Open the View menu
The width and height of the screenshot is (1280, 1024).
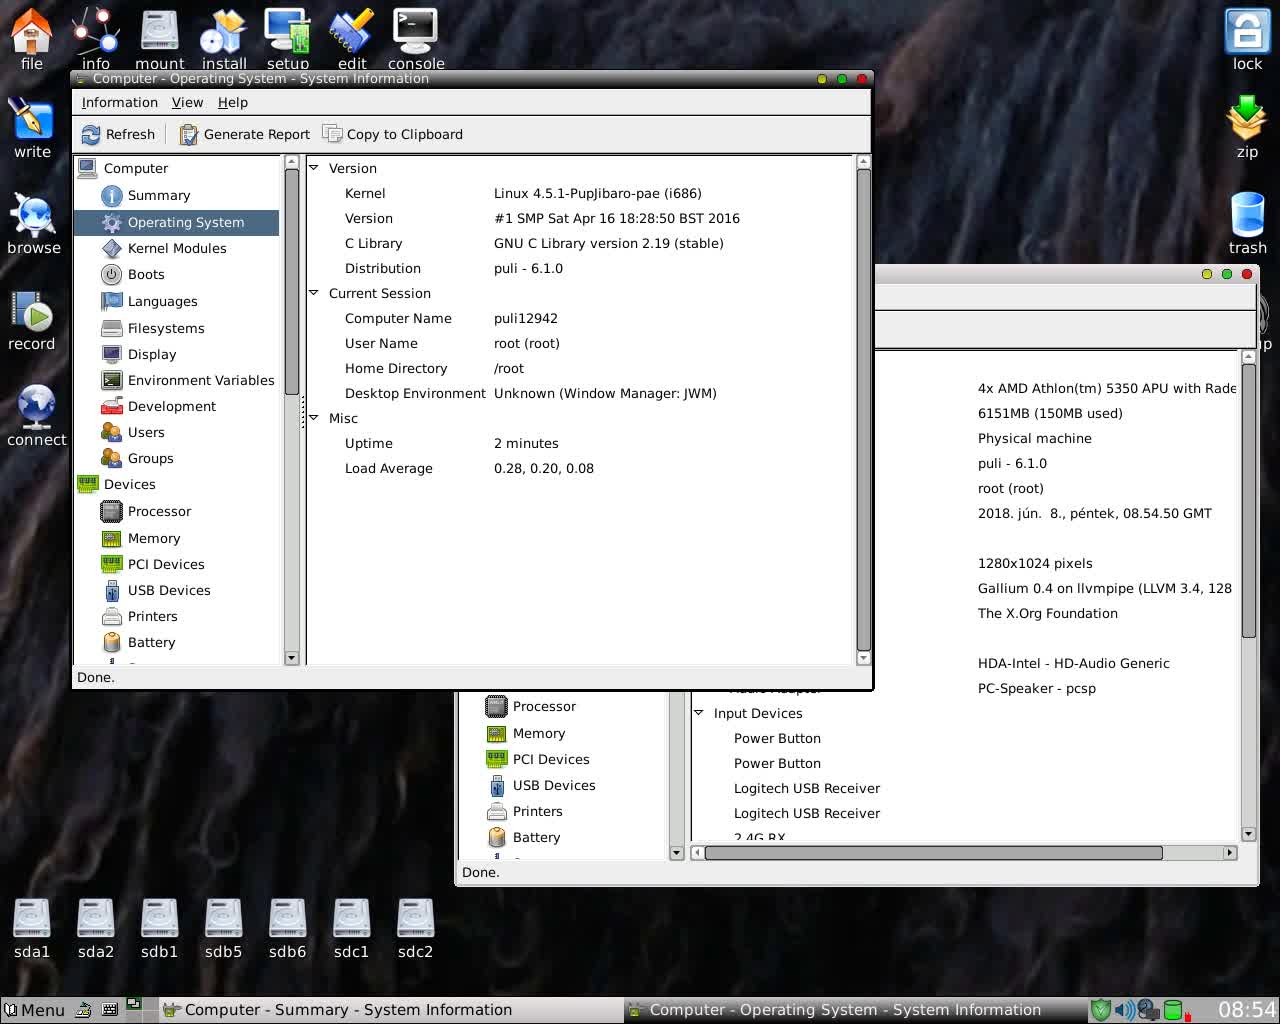pyautogui.click(x=187, y=102)
